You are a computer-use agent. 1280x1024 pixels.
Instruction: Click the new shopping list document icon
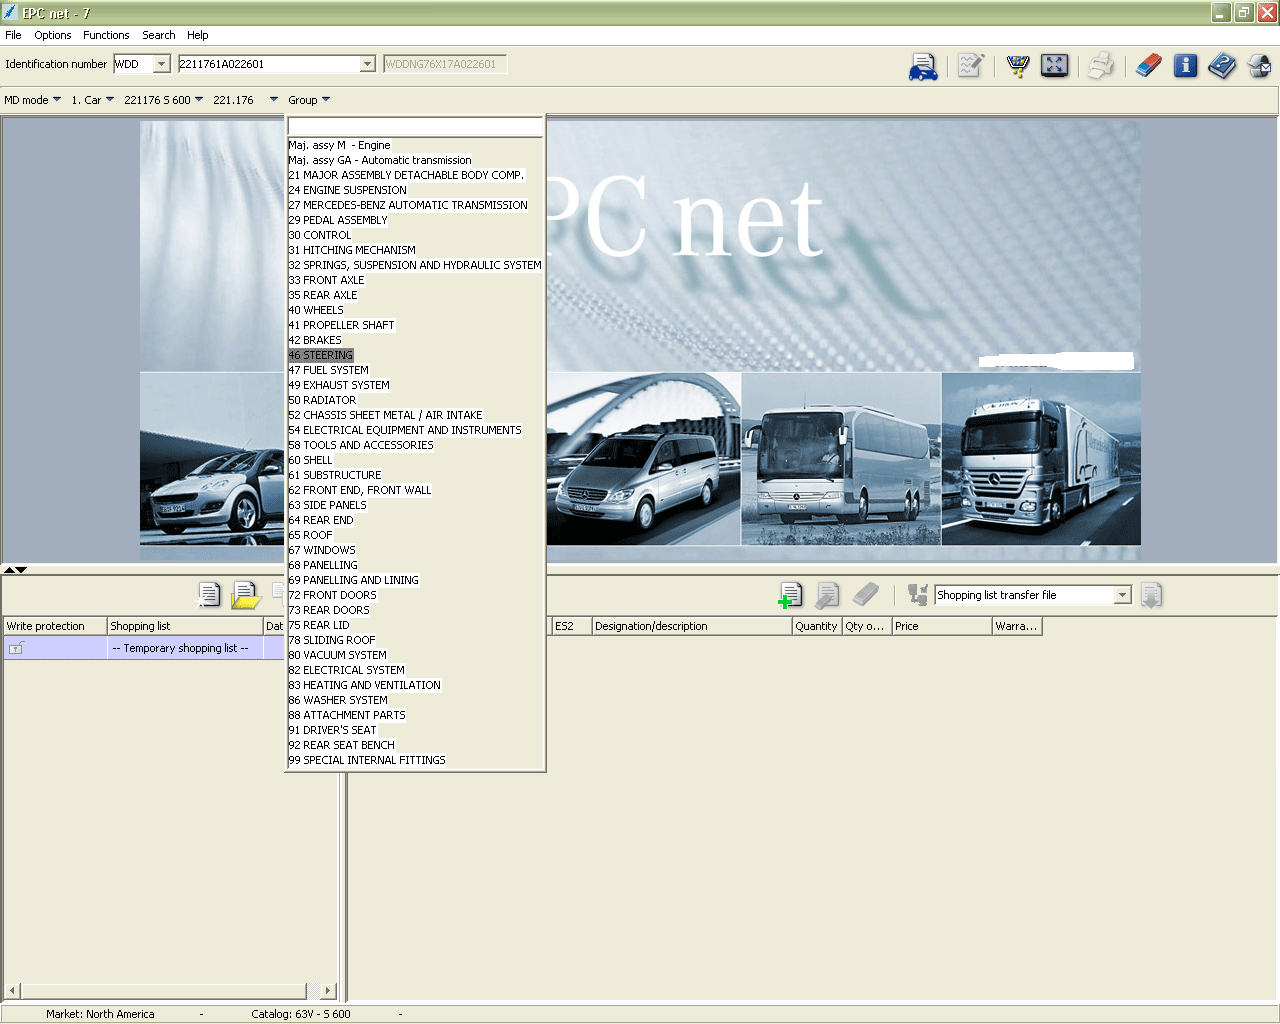(x=209, y=595)
